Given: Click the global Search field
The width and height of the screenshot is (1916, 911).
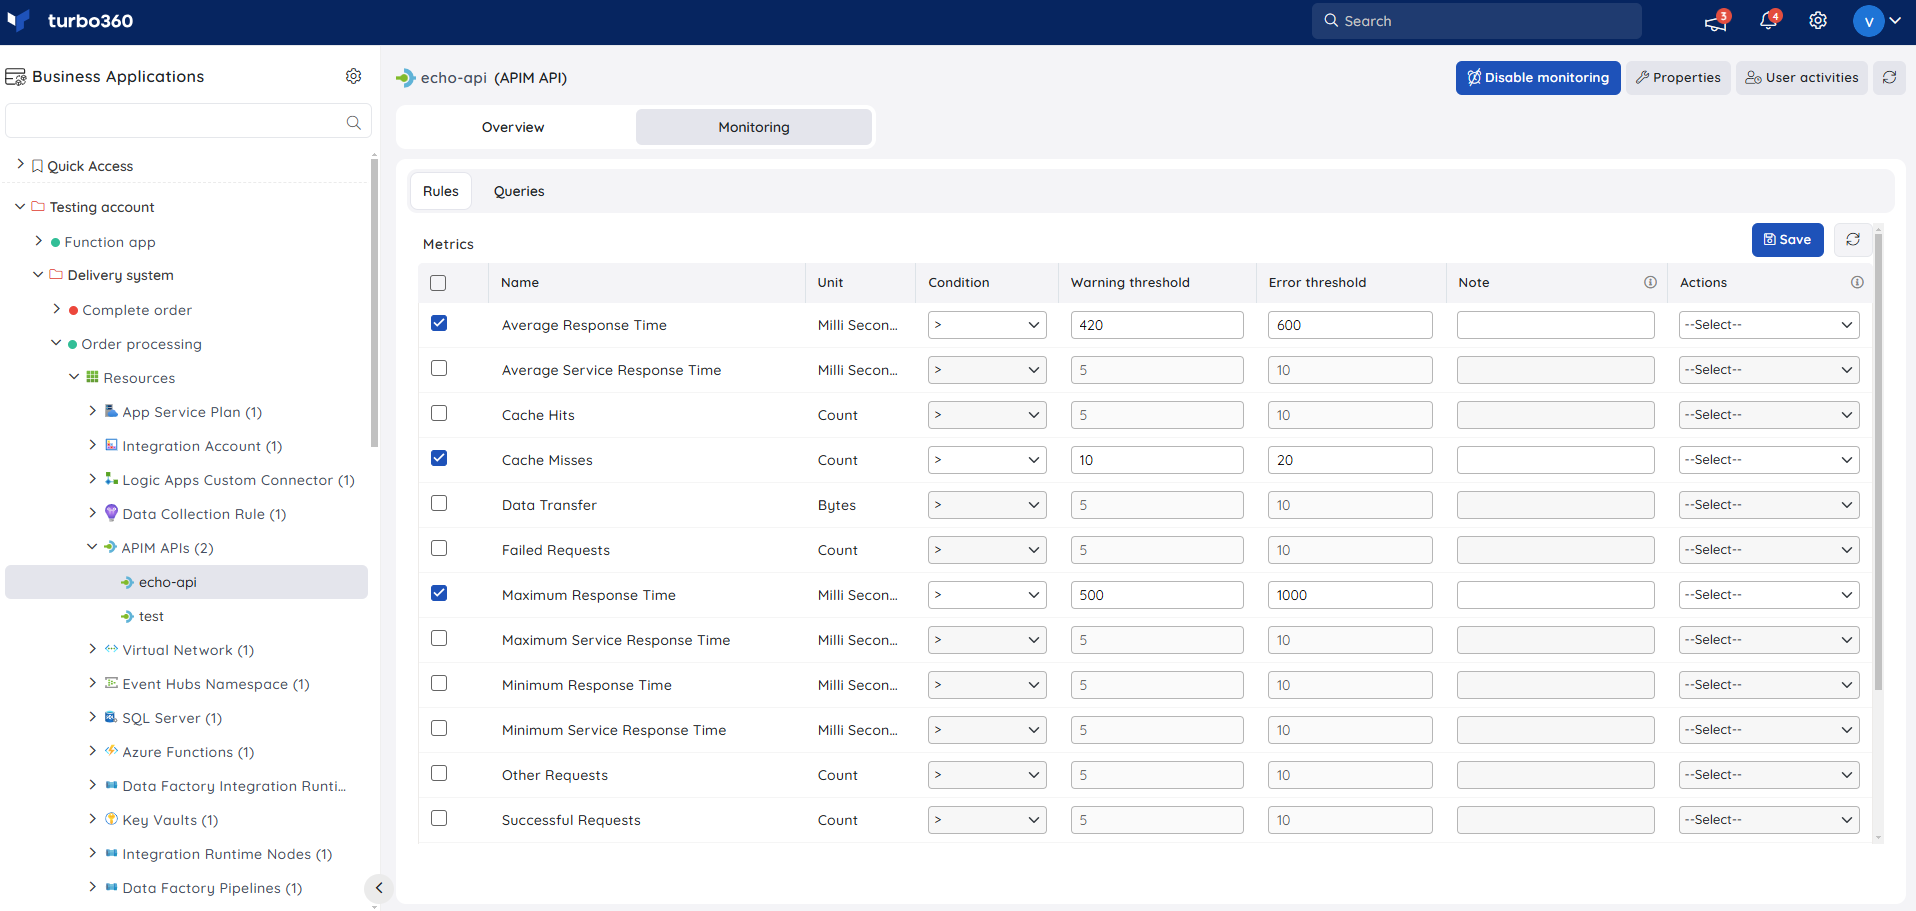Looking at the screenshot, I should (1477, 21).
